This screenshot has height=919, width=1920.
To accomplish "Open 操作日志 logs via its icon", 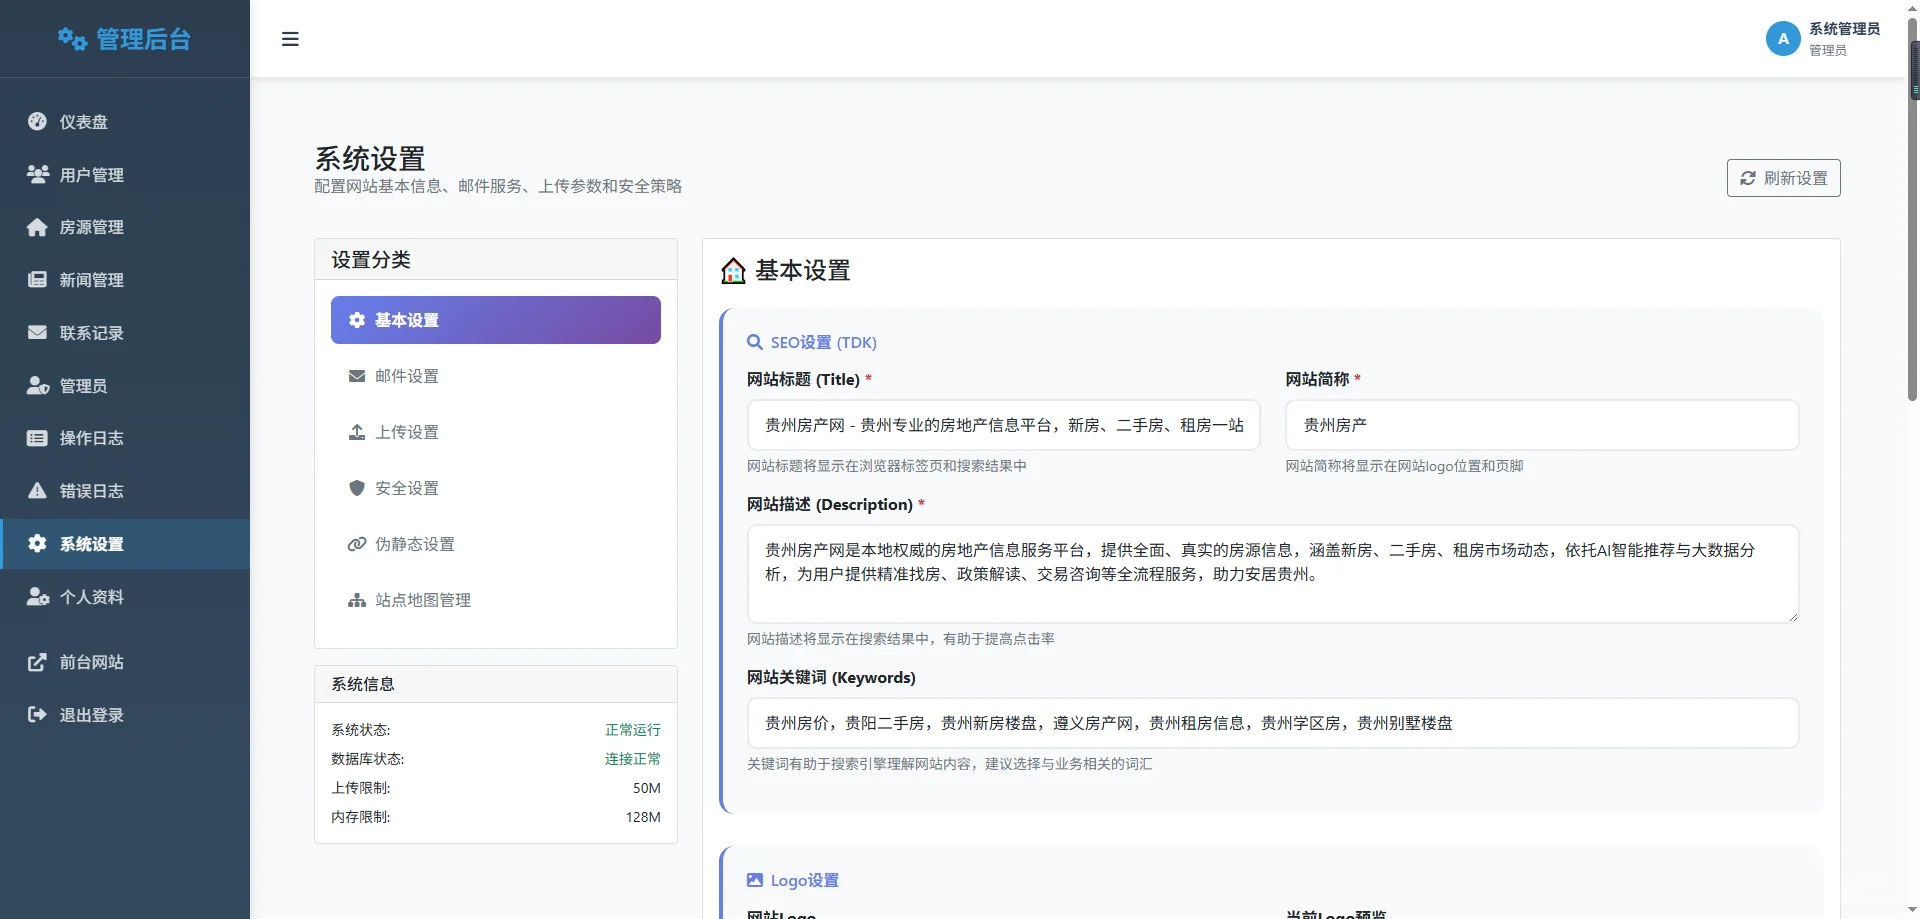I will [37, 438].
